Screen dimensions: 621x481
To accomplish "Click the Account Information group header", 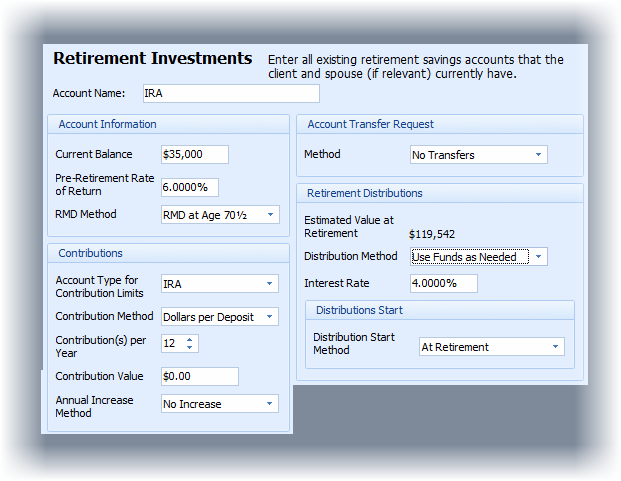I will coord(108,124).
